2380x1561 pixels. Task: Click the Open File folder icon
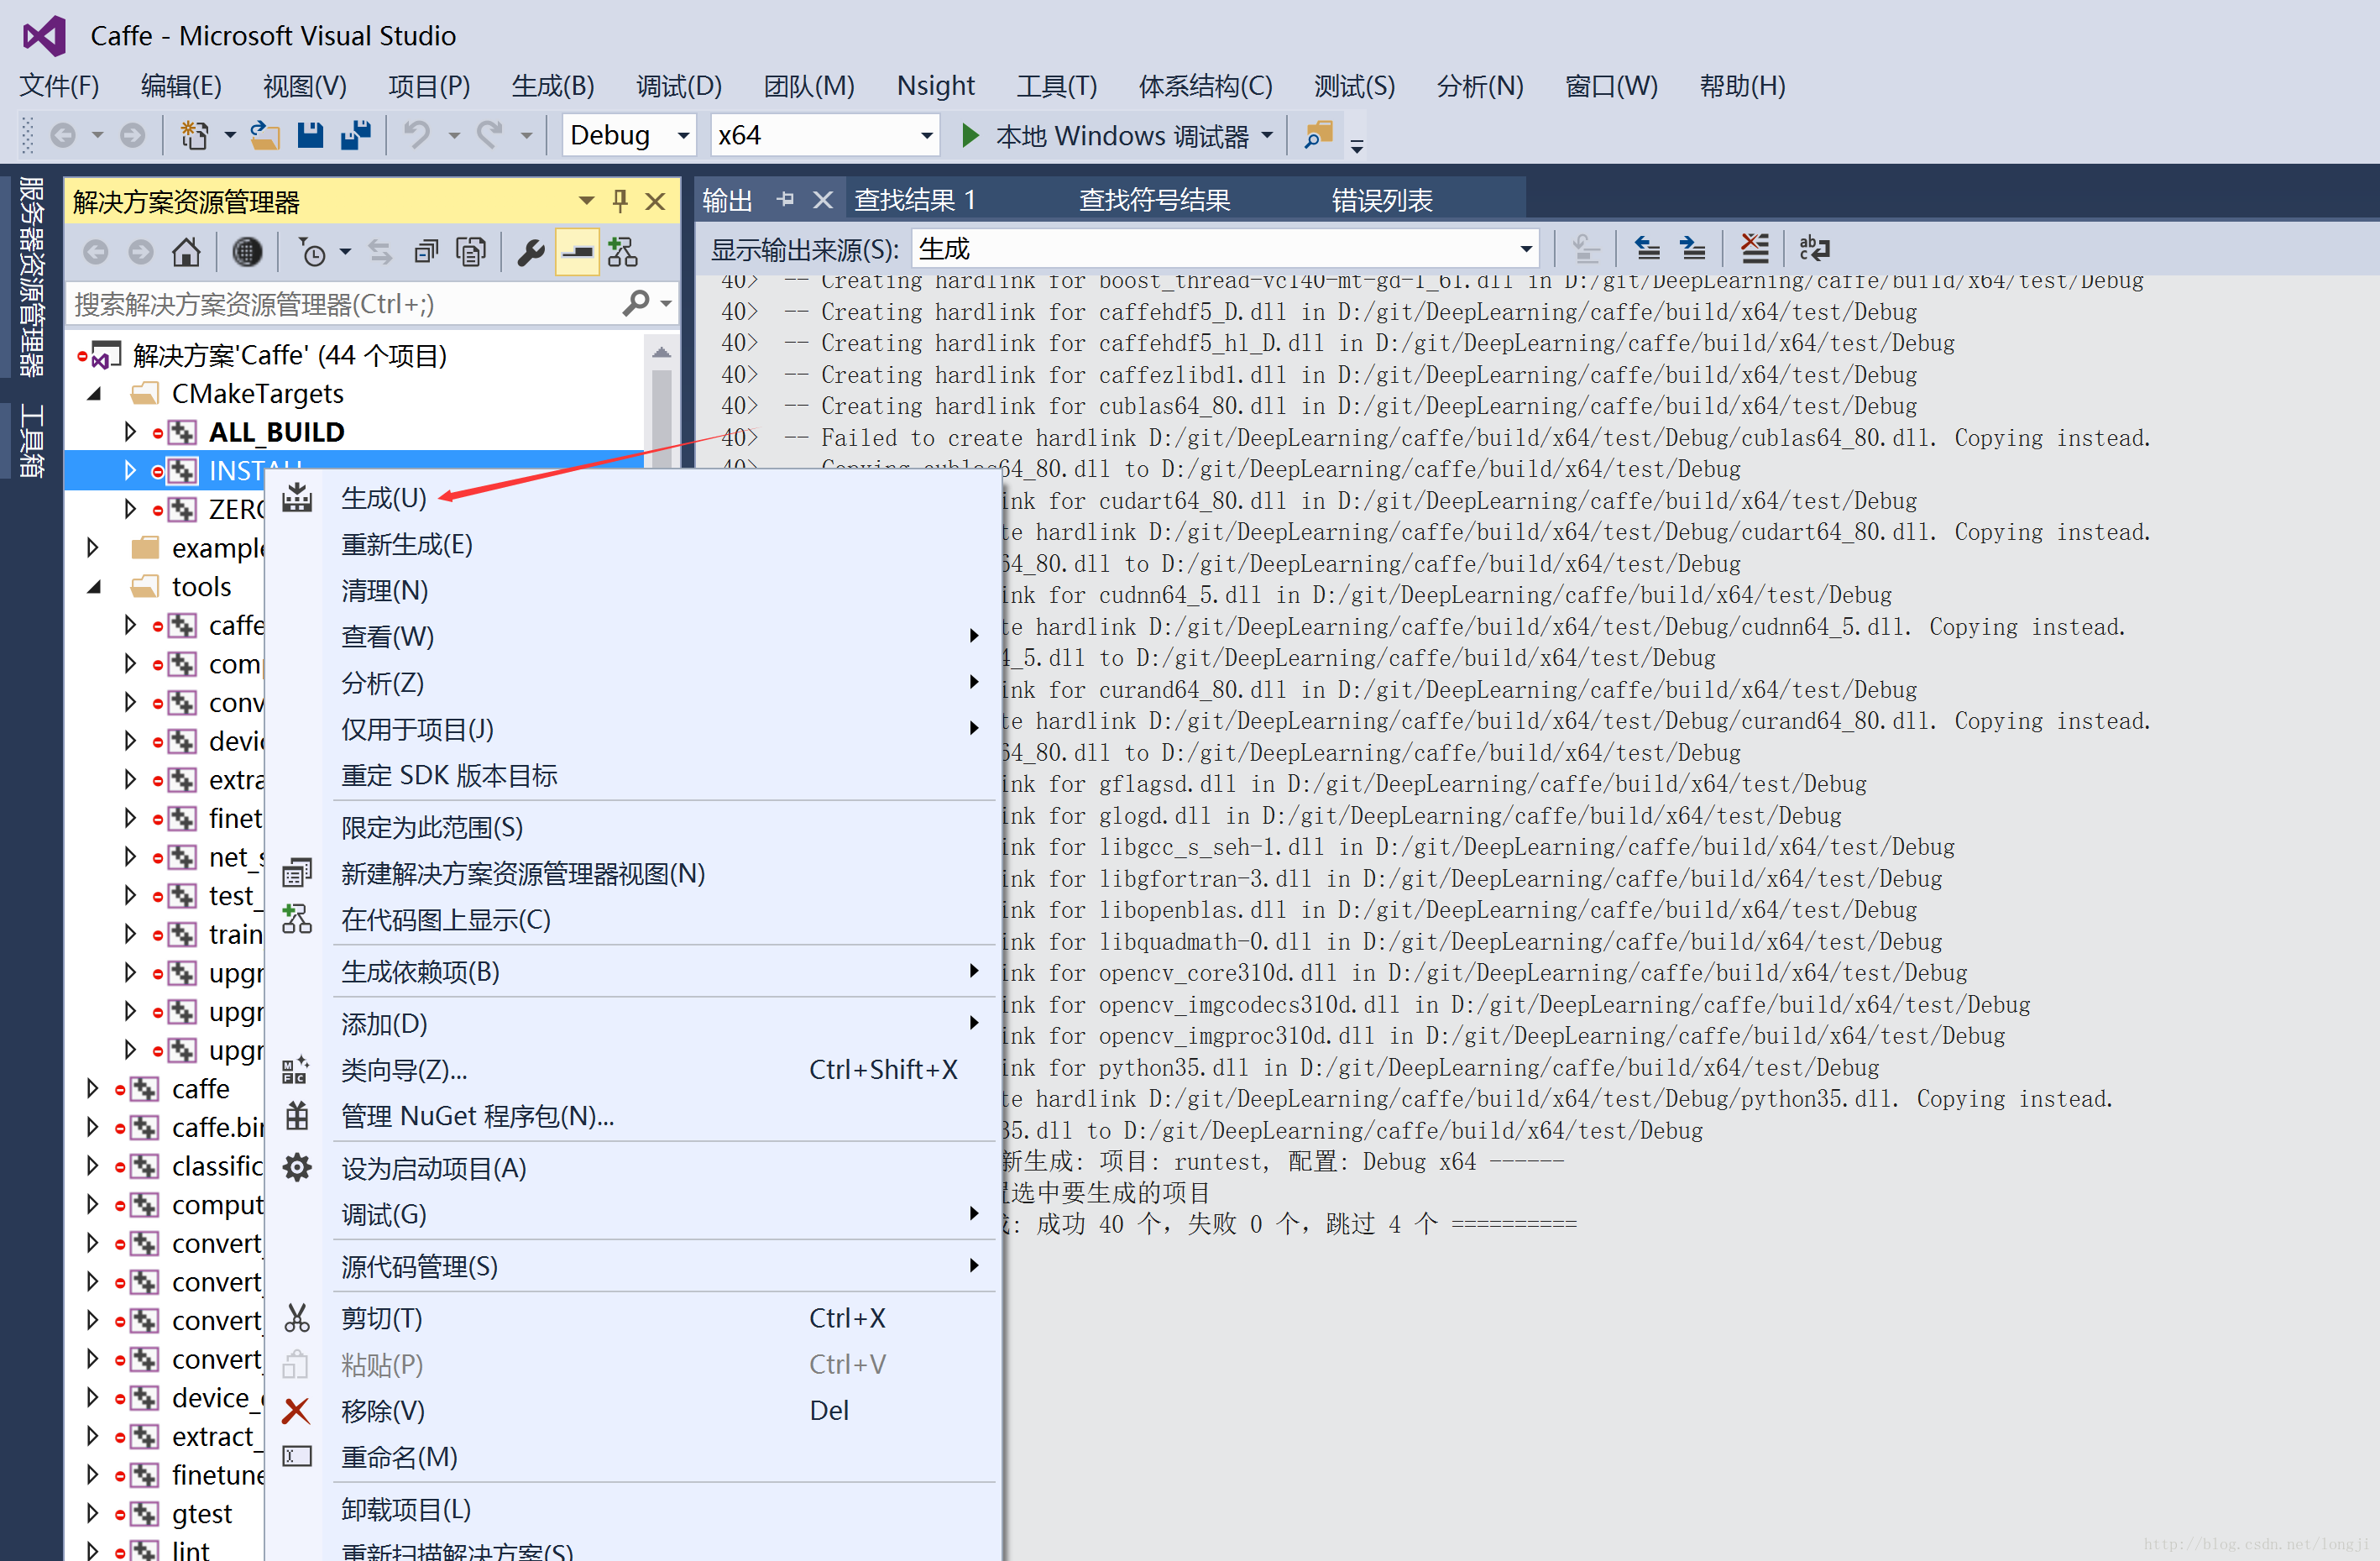[x=265, y=135]
